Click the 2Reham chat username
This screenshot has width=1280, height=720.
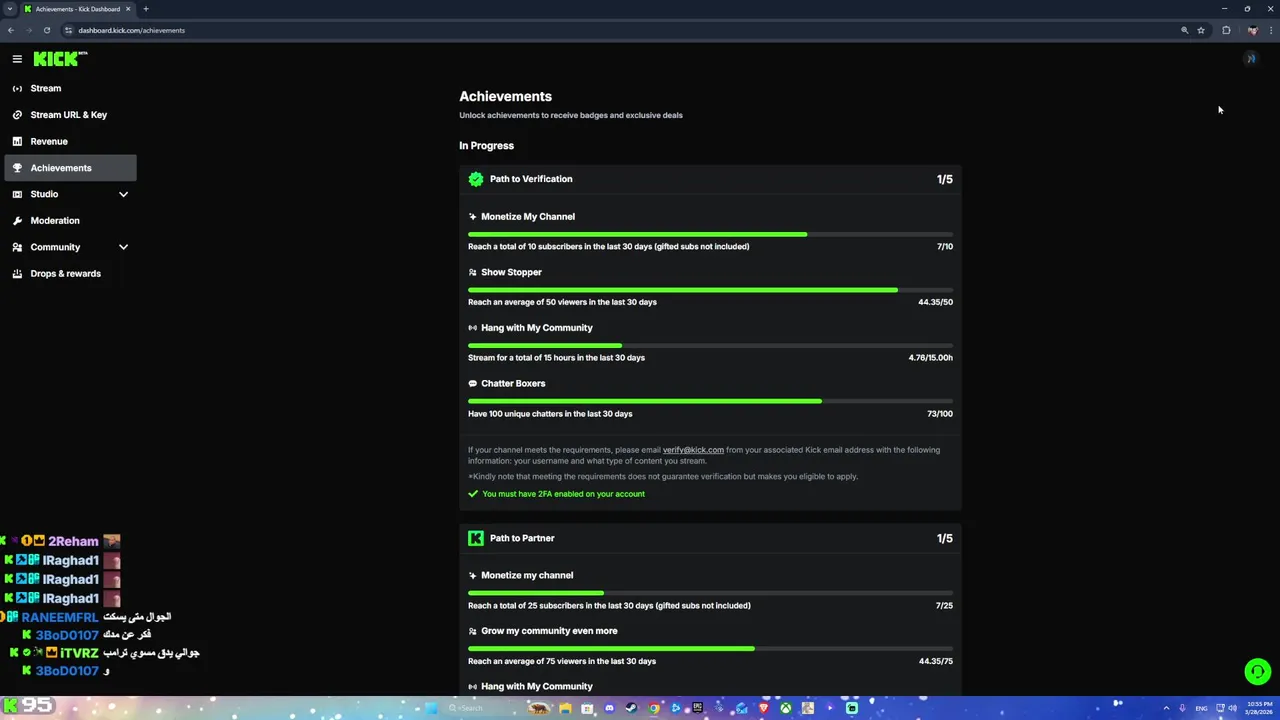point(73,541)
